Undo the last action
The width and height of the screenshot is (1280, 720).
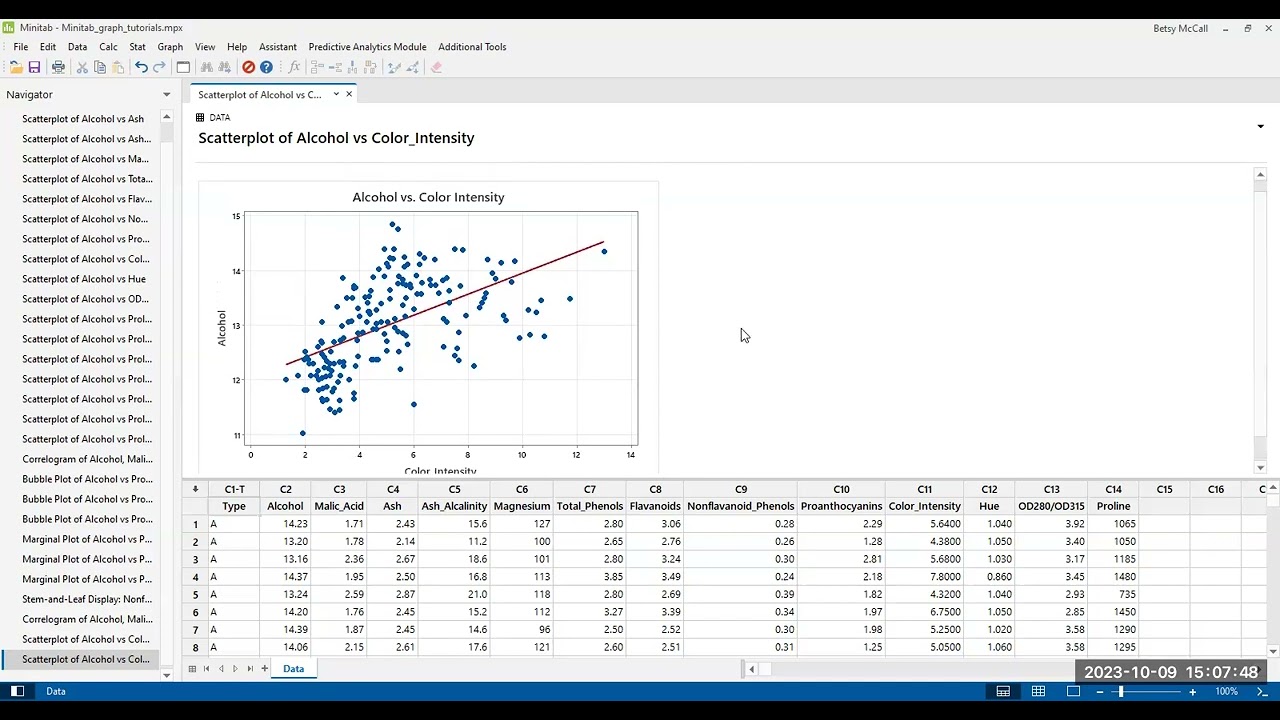point(141,67)
